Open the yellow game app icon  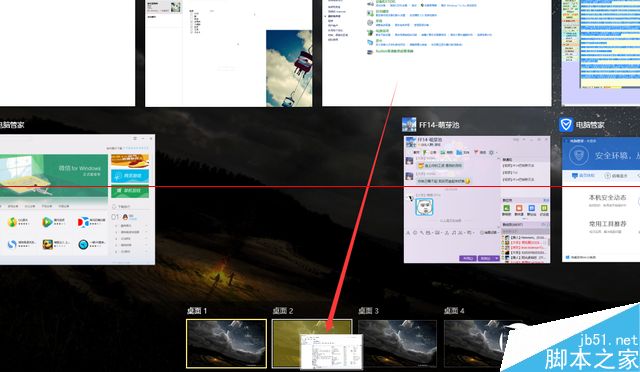point(47,244)
